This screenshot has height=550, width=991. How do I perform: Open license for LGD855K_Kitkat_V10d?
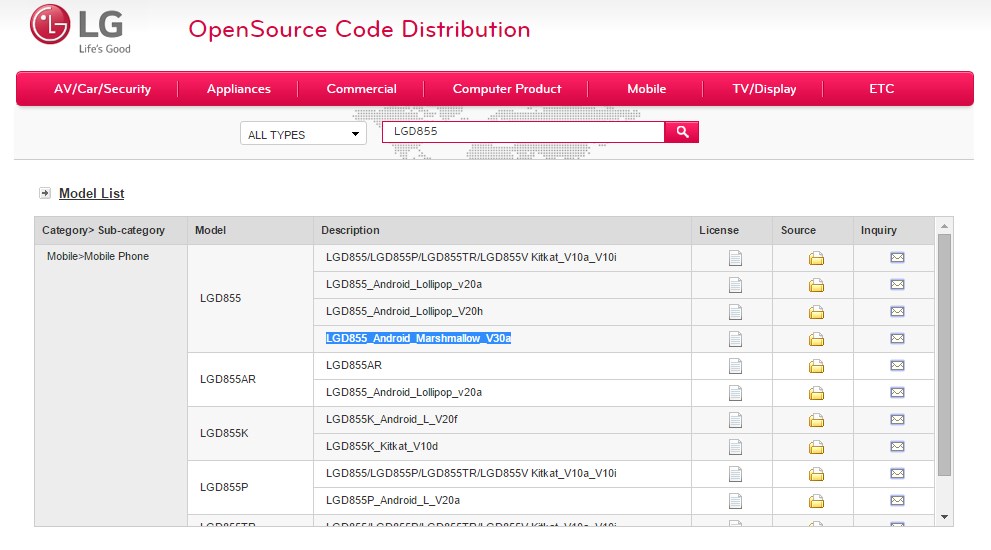click(x=735, y=448)
